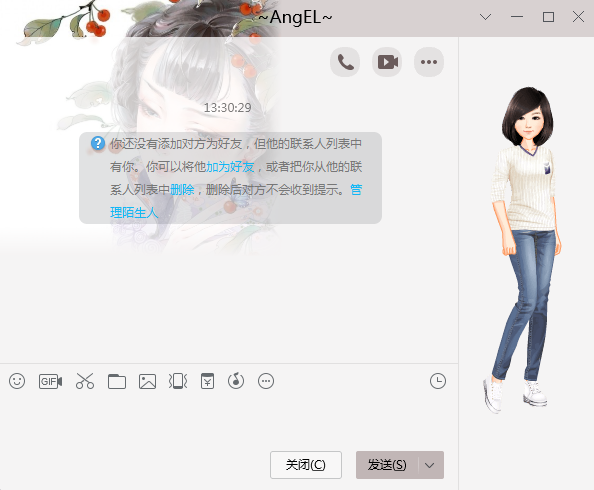594x490 pixels.
Task: Select the scissors screenshot tool
Action: (85, 381)
